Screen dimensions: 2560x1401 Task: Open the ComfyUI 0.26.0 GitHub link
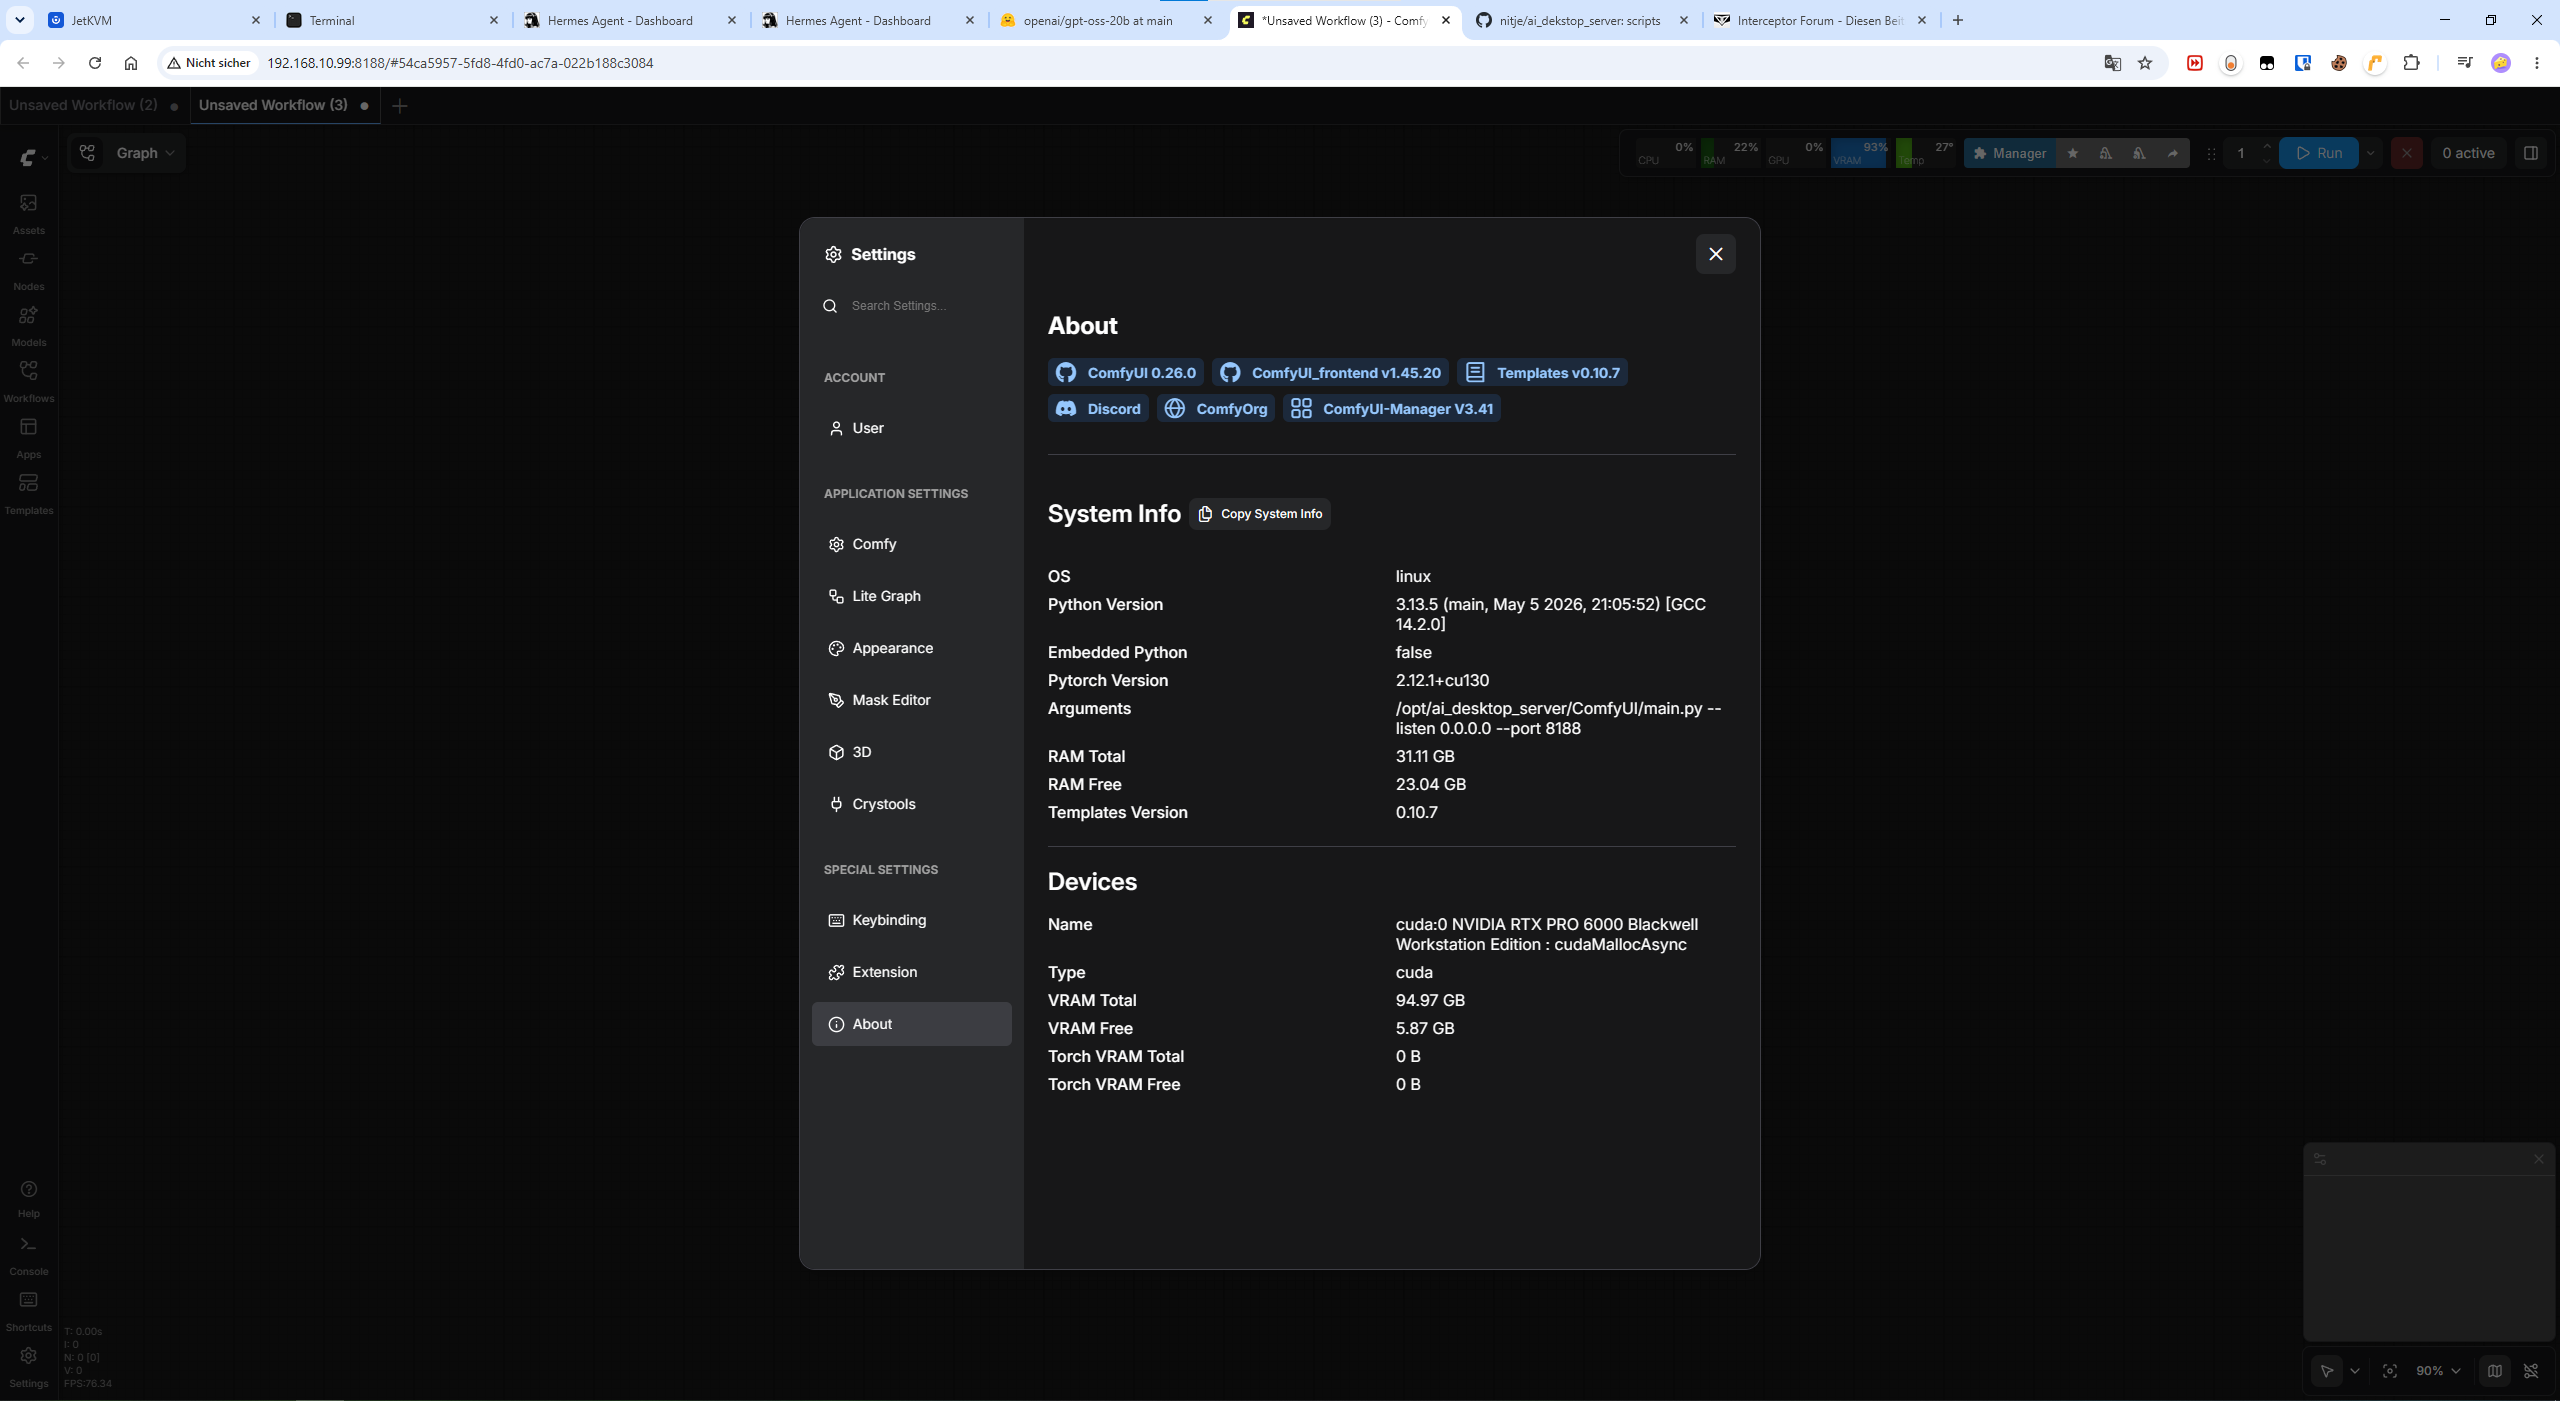[1125, 373]
